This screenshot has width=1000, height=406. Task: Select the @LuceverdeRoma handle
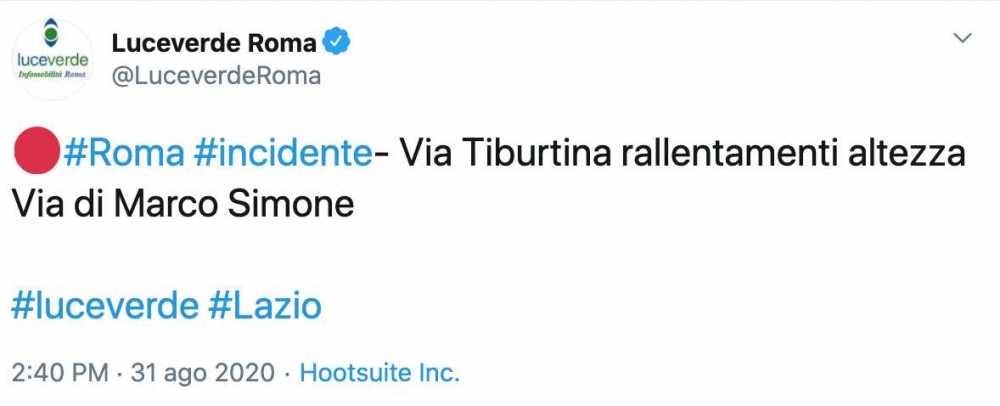click(x=216, y=76)
